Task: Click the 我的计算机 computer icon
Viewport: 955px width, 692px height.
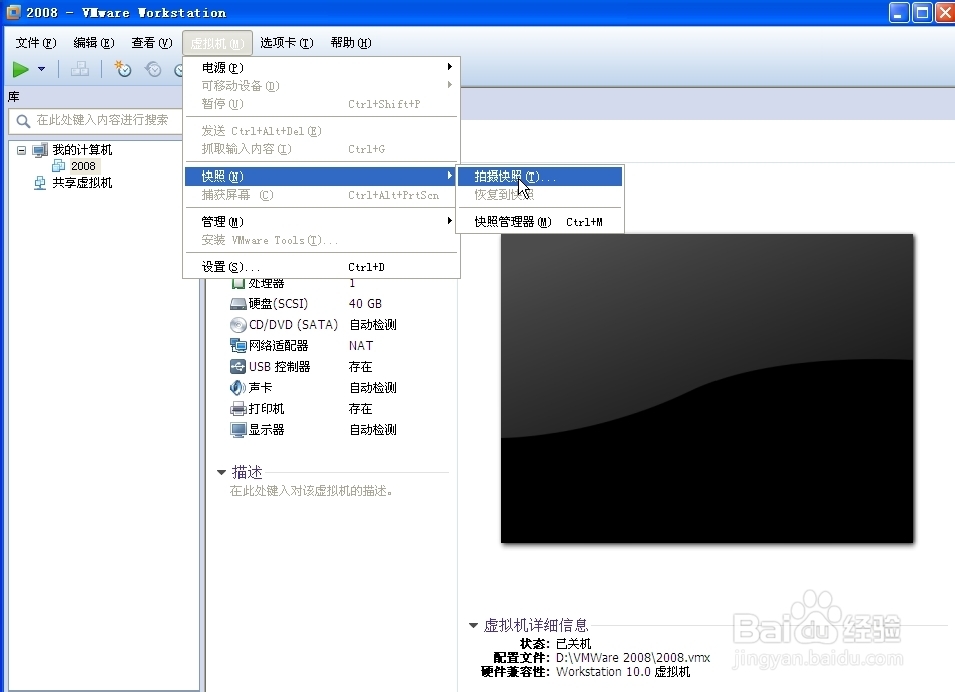Action: (x=40, y=150)
